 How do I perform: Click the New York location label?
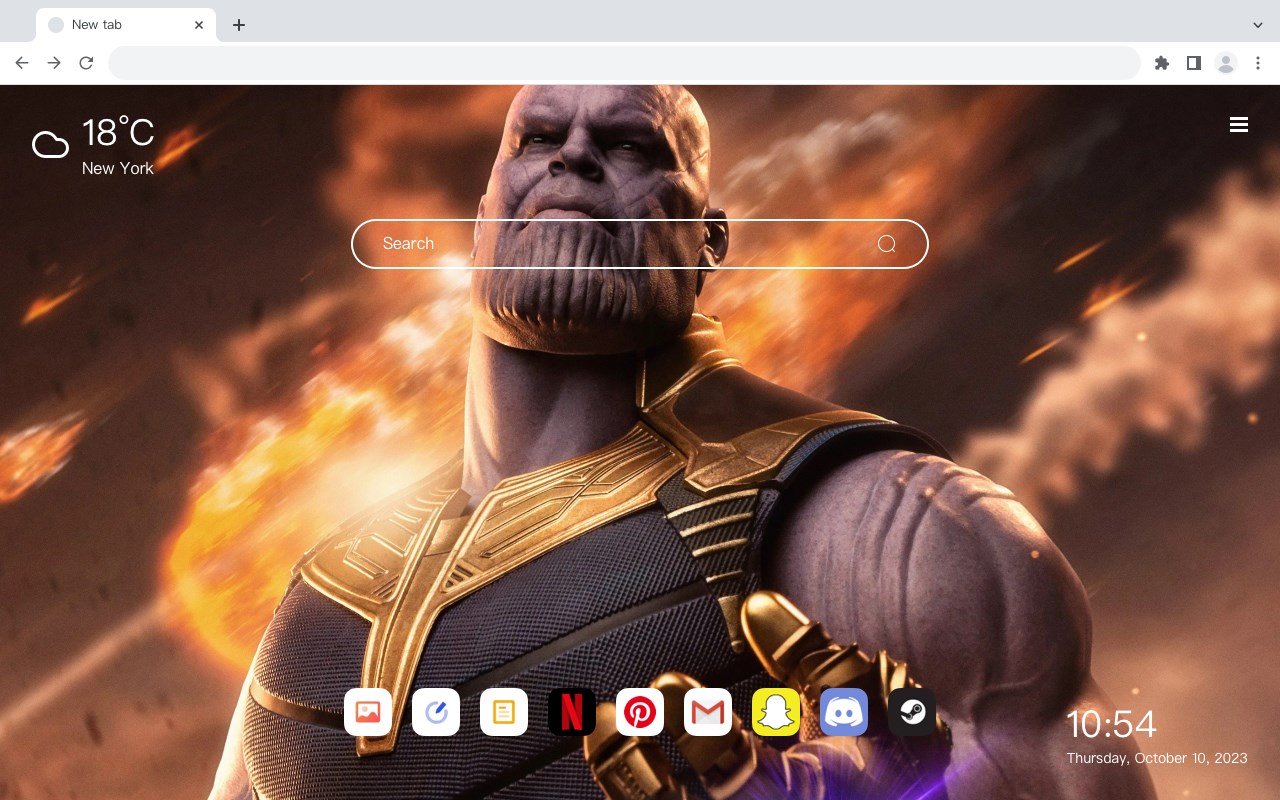point(118,169)
